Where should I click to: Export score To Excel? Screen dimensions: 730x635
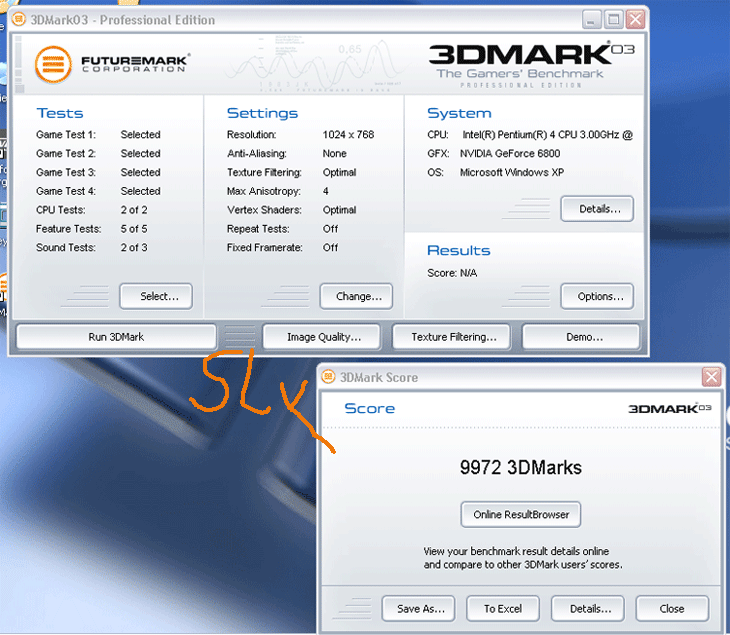(x=503, y=608)
